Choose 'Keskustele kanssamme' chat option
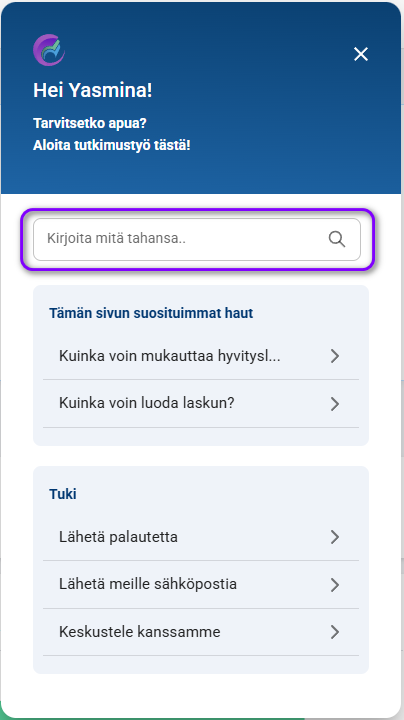This screenshot has height=720, width=404. coord(201,632)
